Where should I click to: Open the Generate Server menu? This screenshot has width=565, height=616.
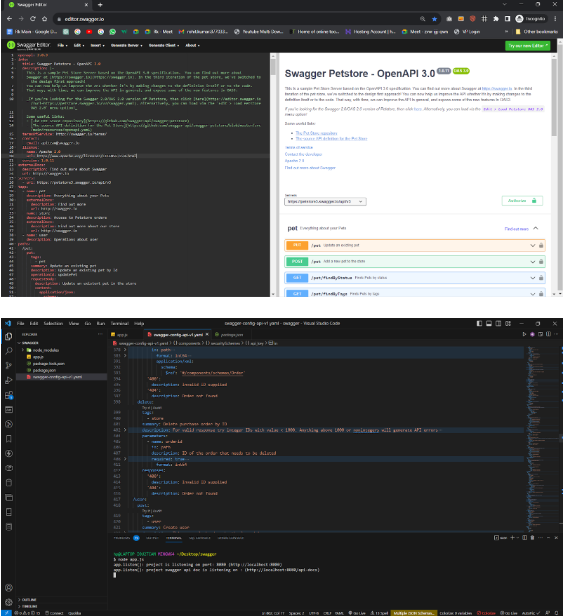127,46
